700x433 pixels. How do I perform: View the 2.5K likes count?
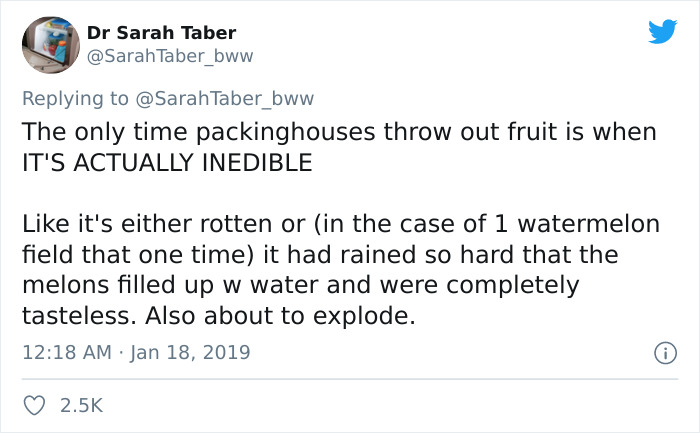[x=81, y=405]
